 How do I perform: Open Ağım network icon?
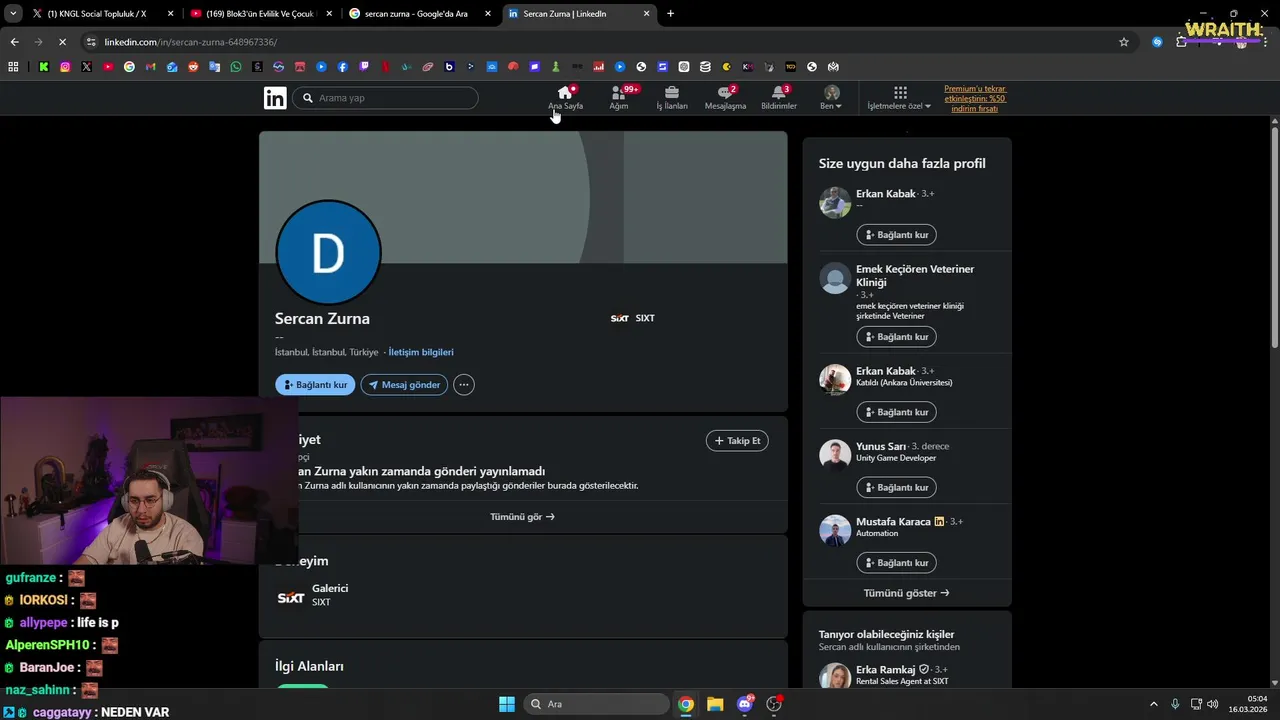tap(619, 98)
